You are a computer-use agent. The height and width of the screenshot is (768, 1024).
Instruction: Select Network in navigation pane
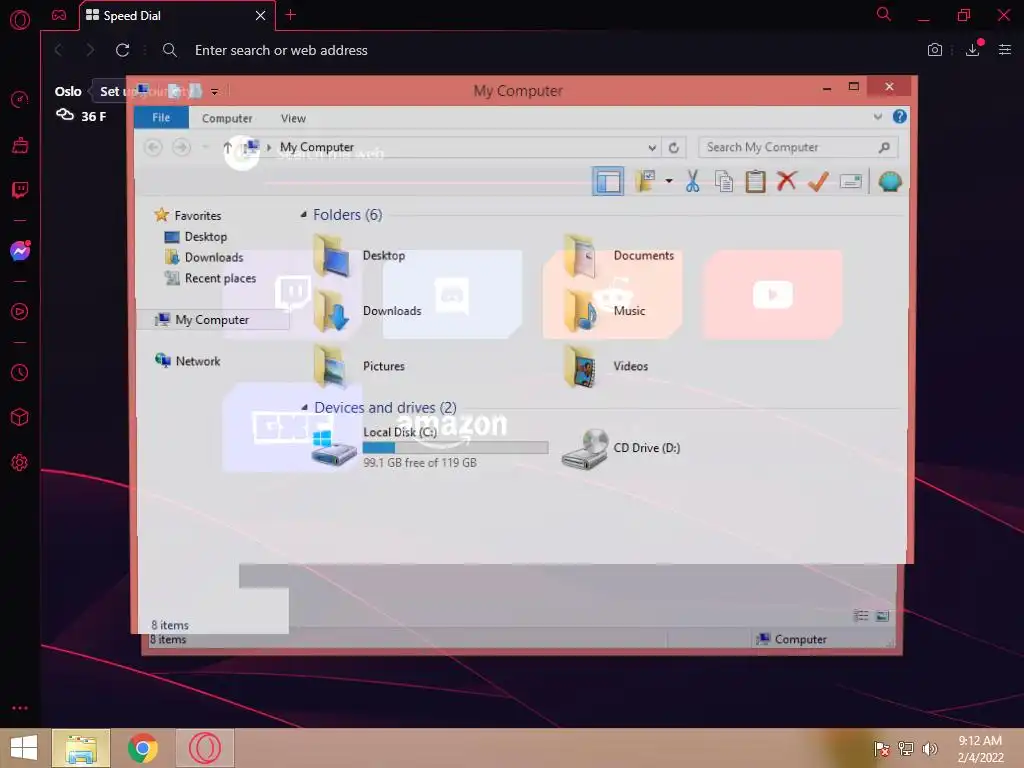(x=188, y=360)
